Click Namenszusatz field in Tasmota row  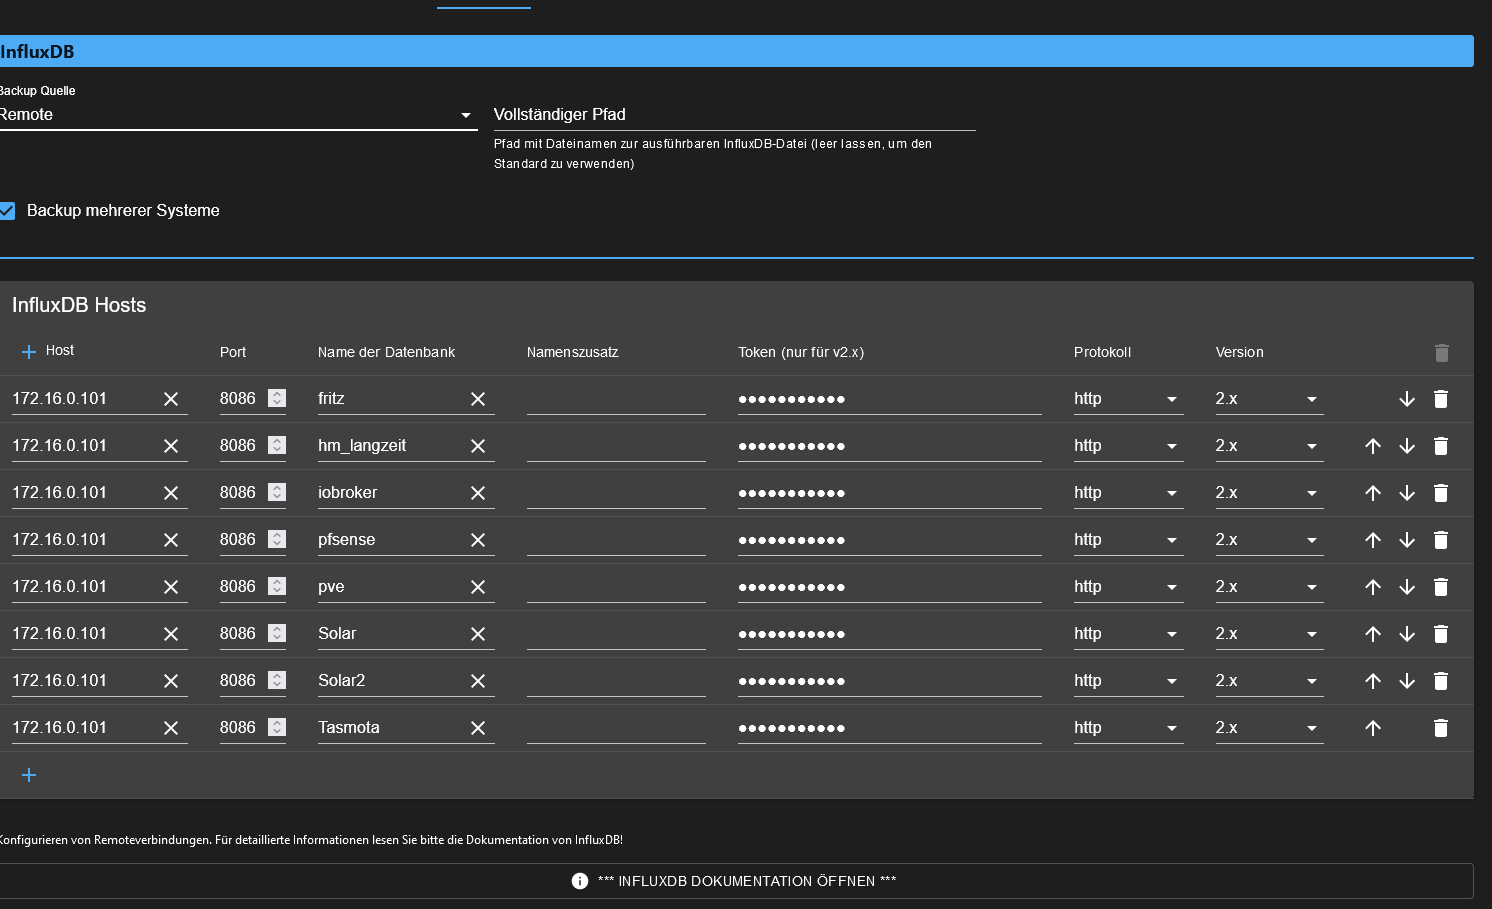tap(616, 728)
